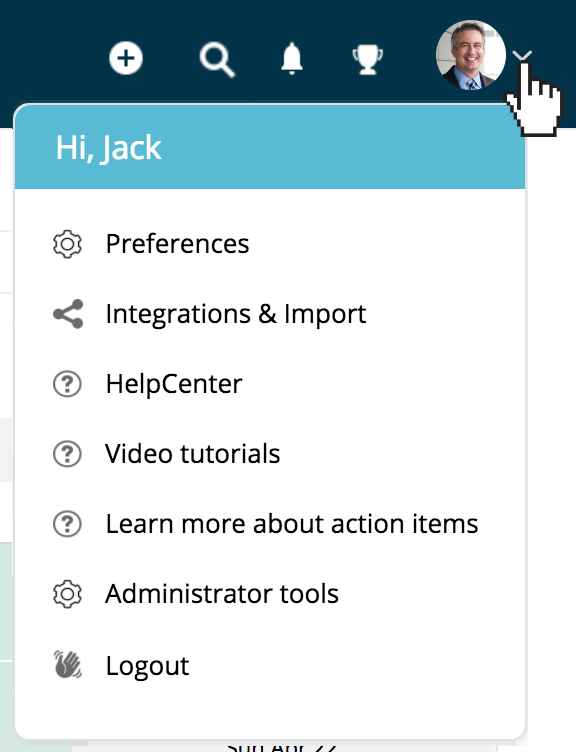
Task: Click the question mark icon beside HelpCenter
Action: tap(67, 384)
